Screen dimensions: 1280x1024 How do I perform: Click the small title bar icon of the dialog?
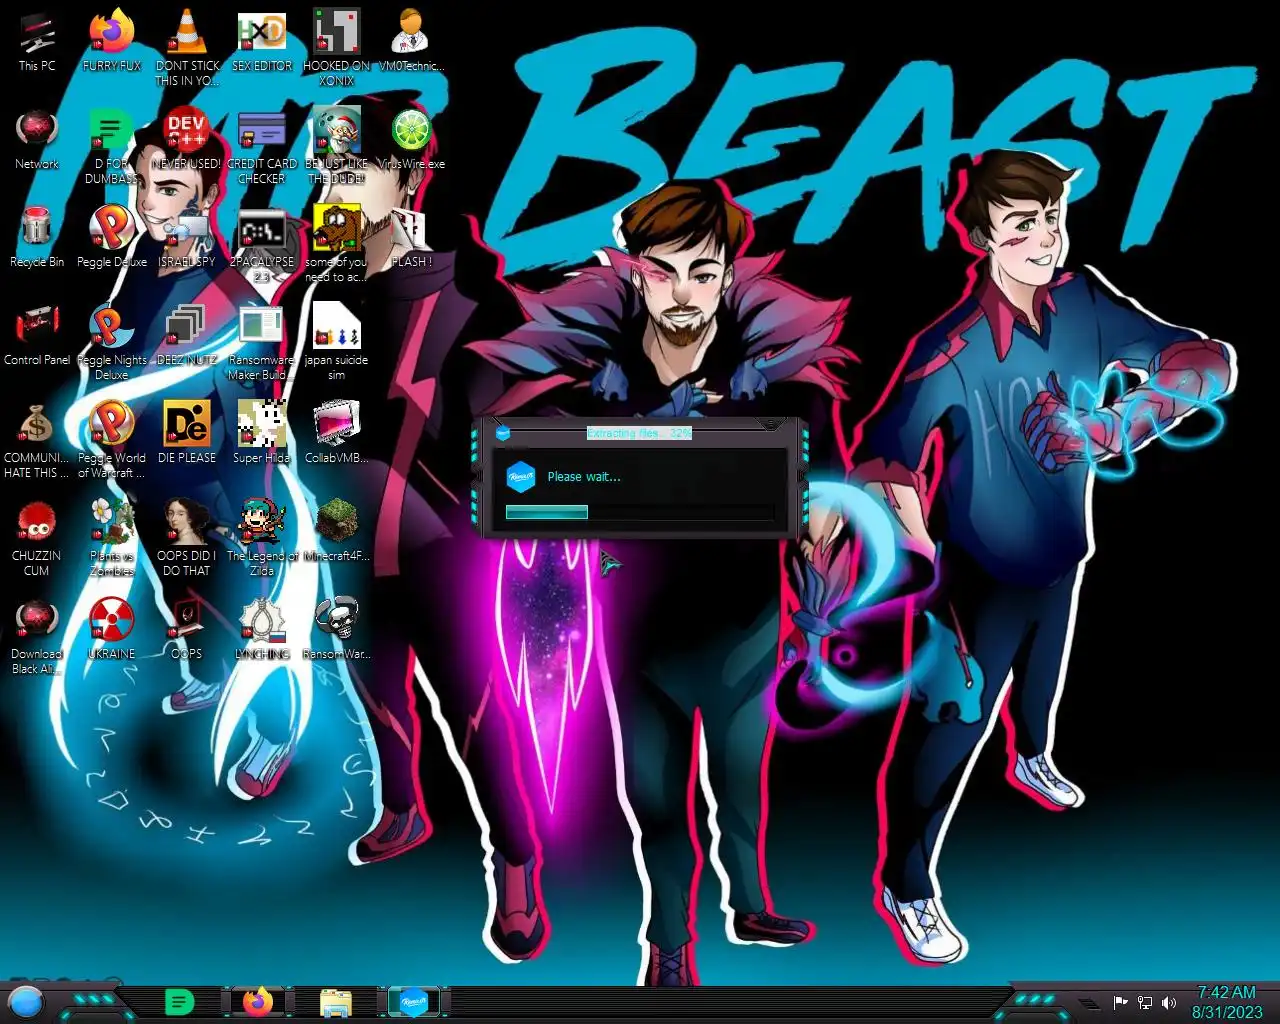[503, 433]
